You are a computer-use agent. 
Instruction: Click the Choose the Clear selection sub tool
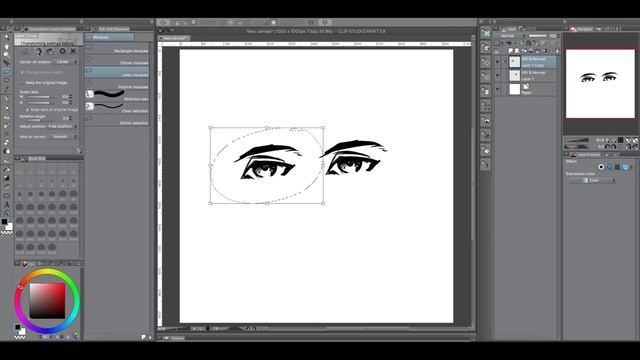click(x=117, y=108)
